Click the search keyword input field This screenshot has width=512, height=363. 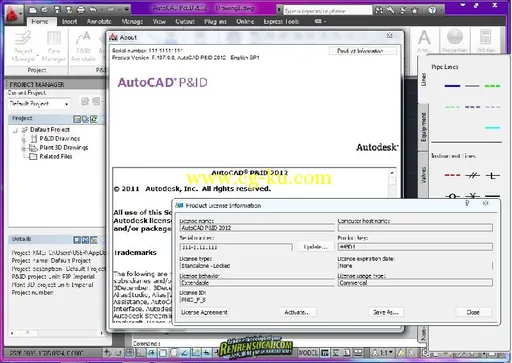coord(328,11)
